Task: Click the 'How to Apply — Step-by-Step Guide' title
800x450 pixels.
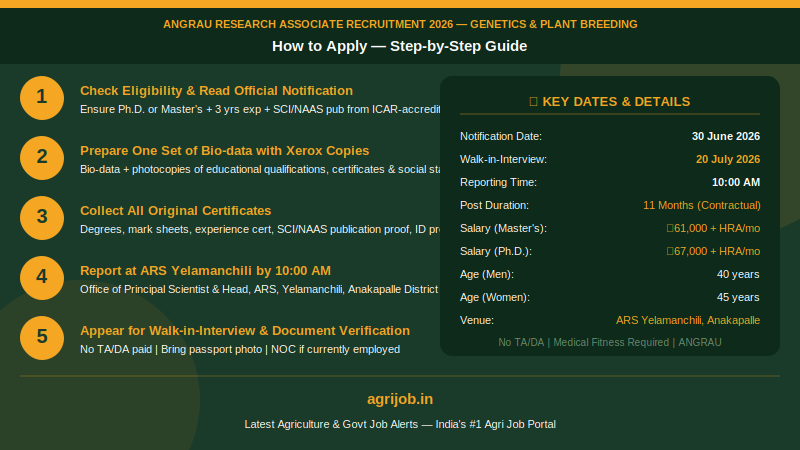Action: pos(399,46)
